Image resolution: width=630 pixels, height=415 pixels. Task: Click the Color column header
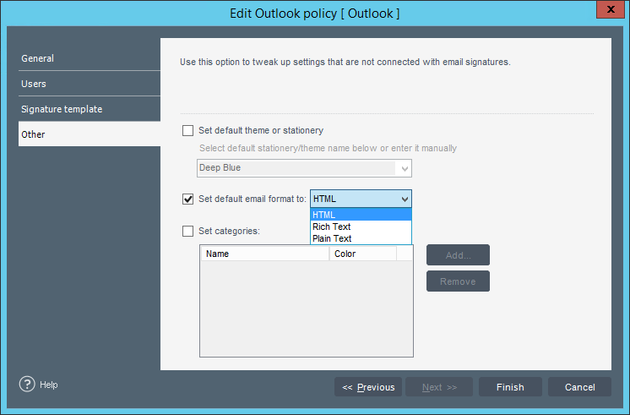363,253
